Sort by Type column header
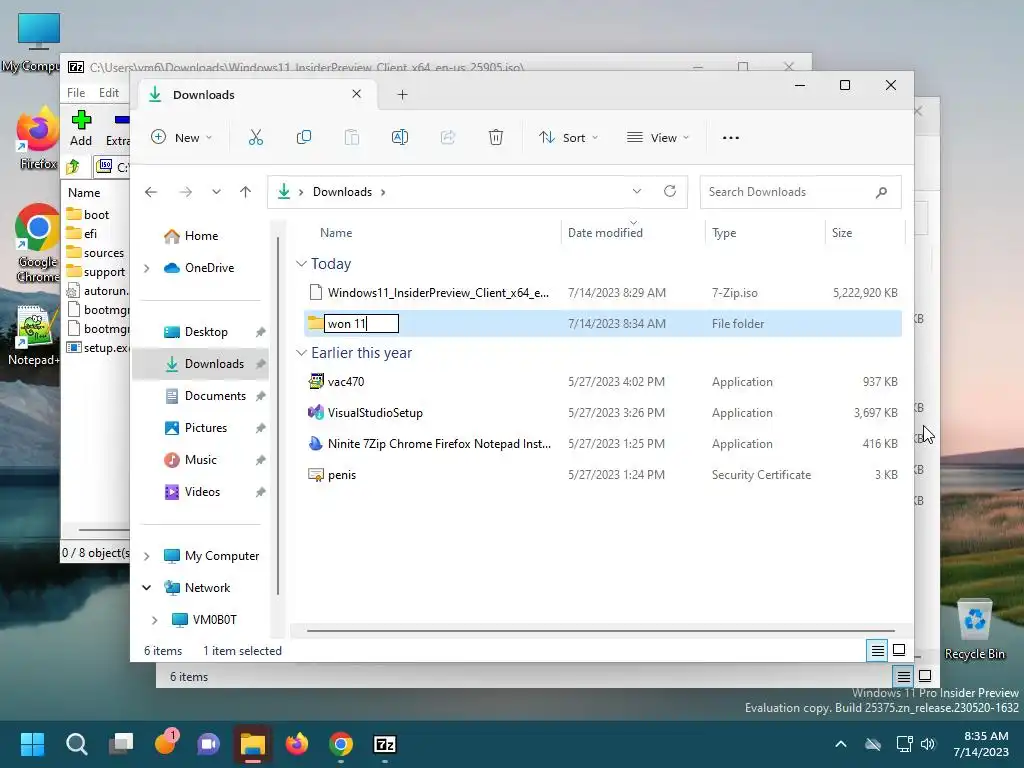The height and width of the screenshot is (768, 1024). 724,232
